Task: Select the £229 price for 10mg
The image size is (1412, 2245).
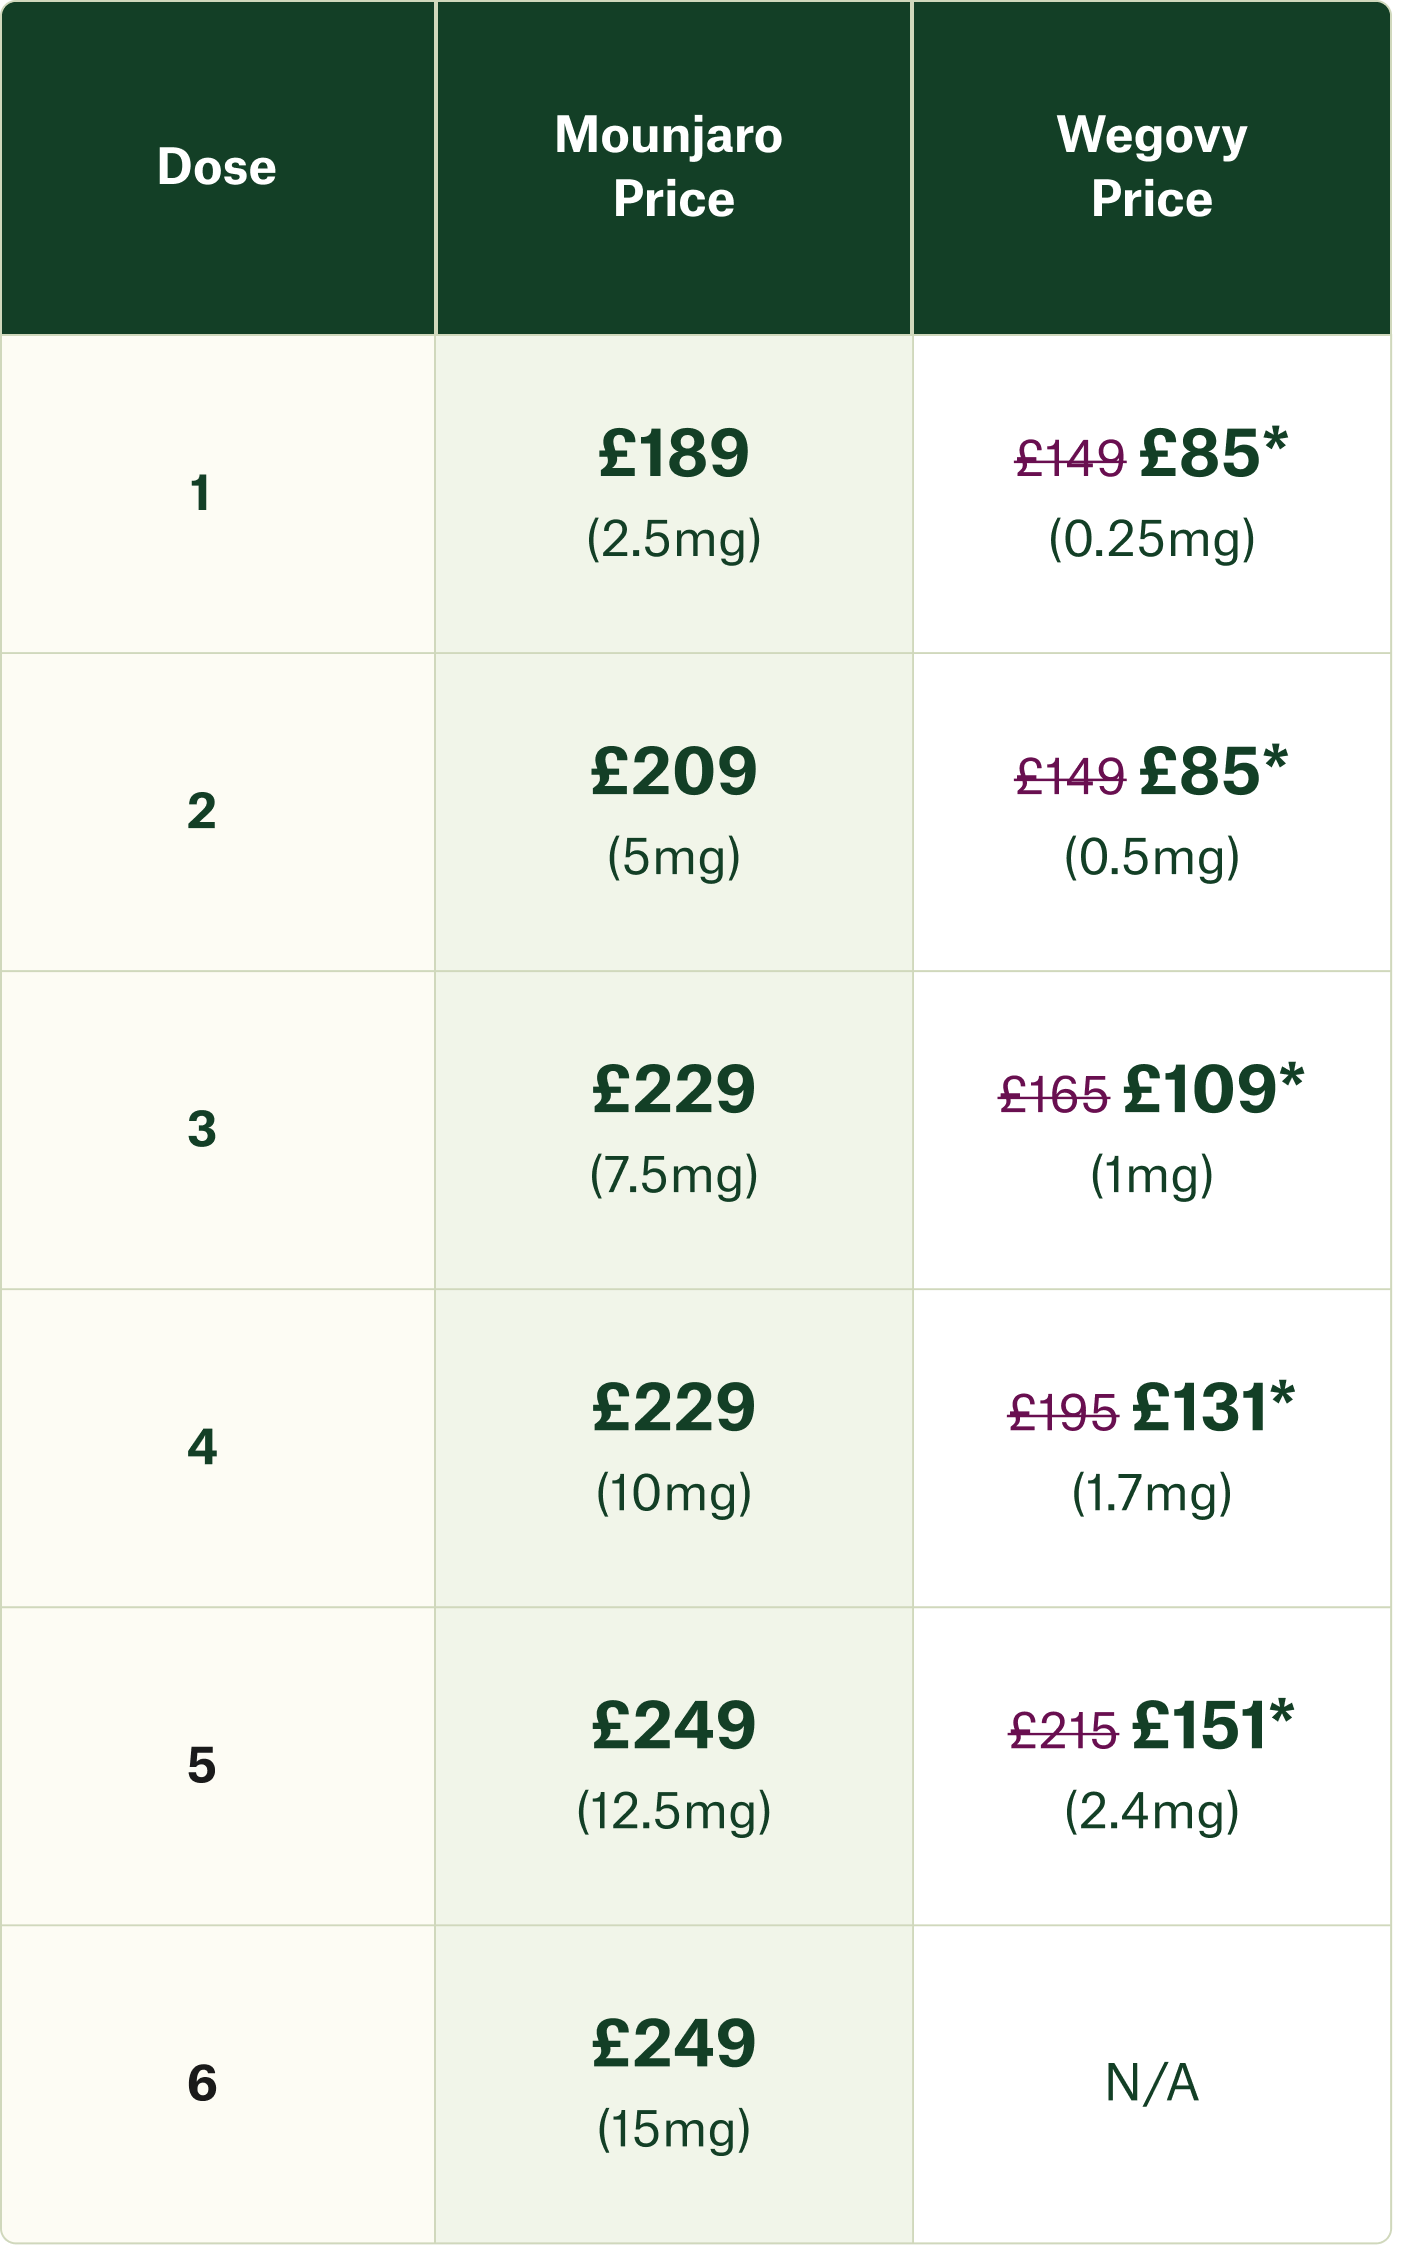Action: [674, 1407]
